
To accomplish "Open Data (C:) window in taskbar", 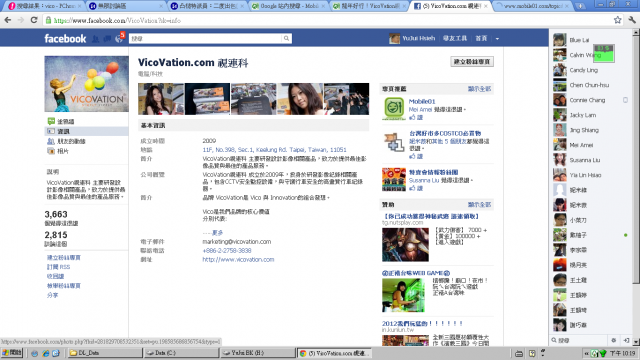I will coord(182,353).
